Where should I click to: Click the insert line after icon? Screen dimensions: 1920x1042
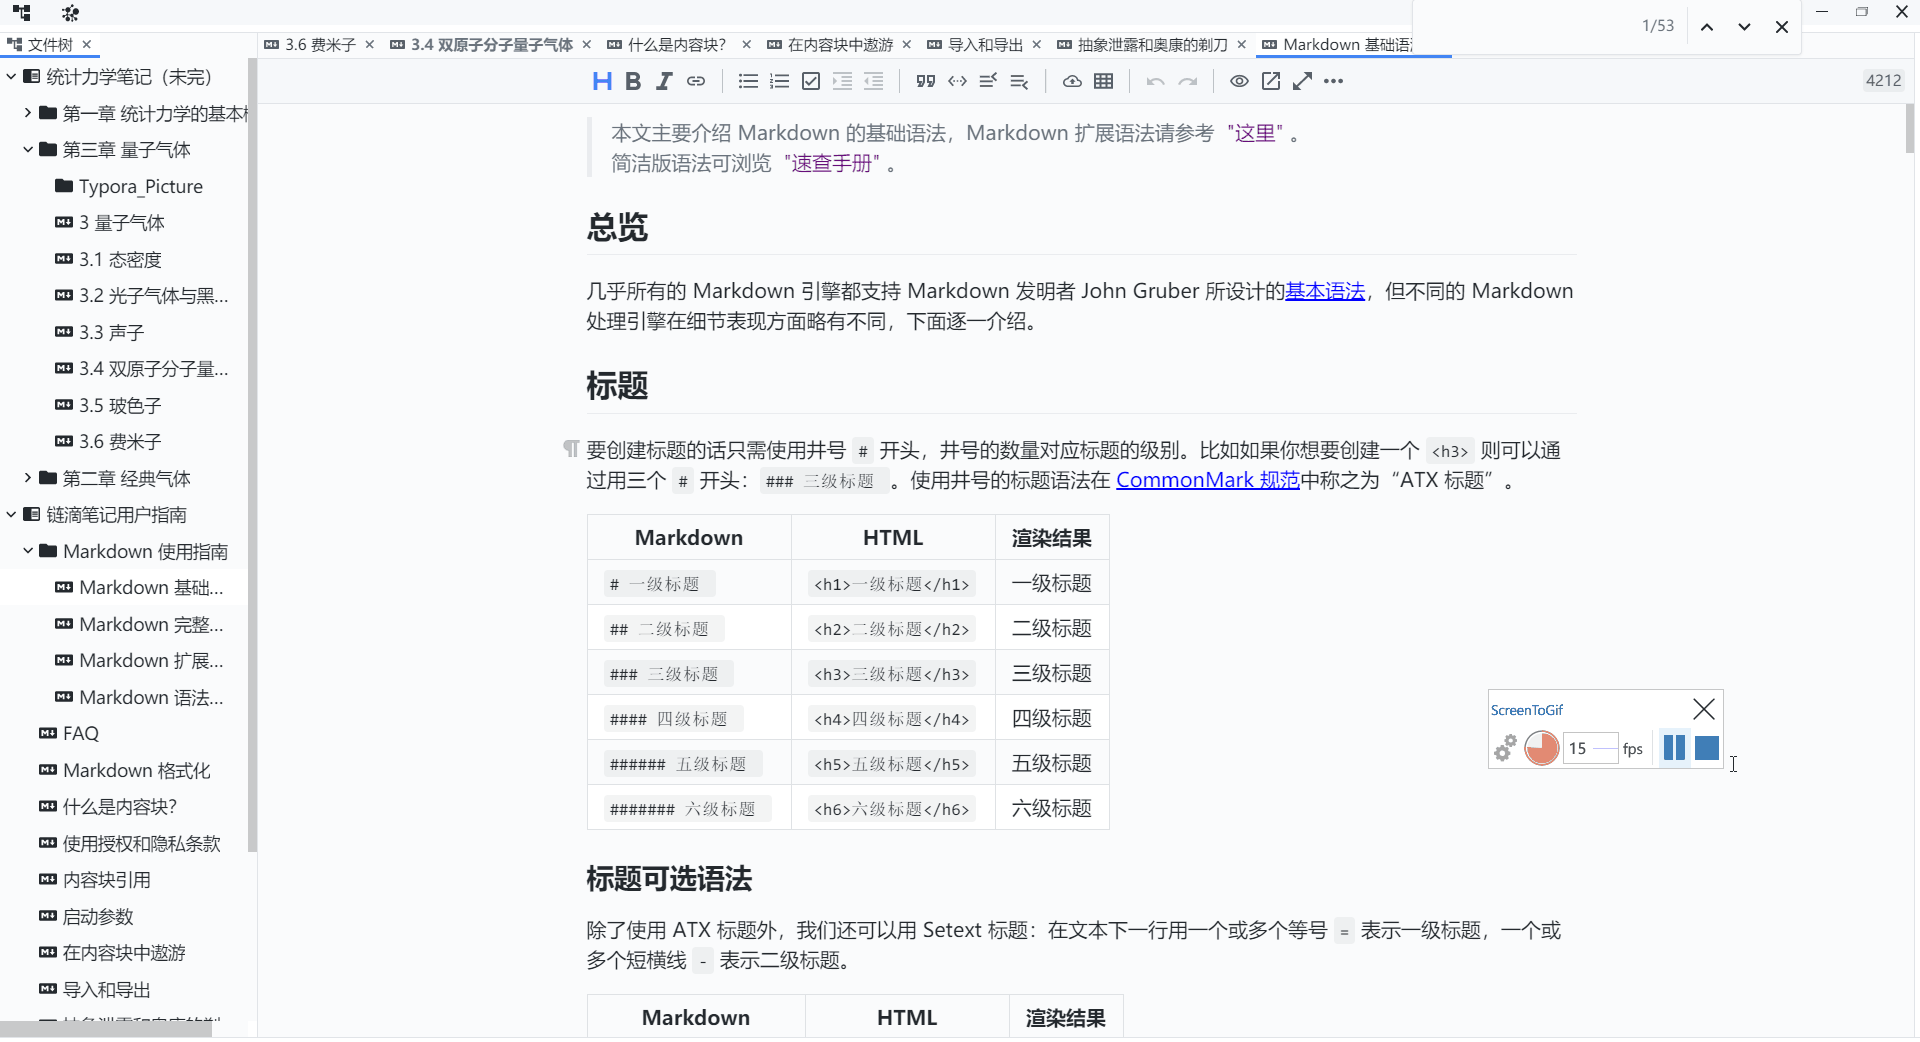coord(1019,82)
